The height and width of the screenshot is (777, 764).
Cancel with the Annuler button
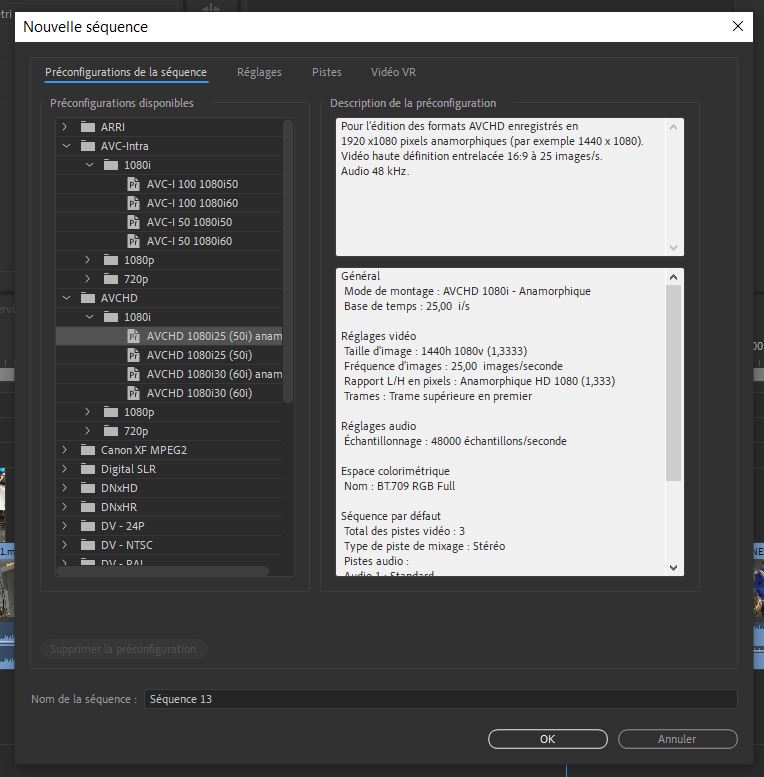[677, 739]
